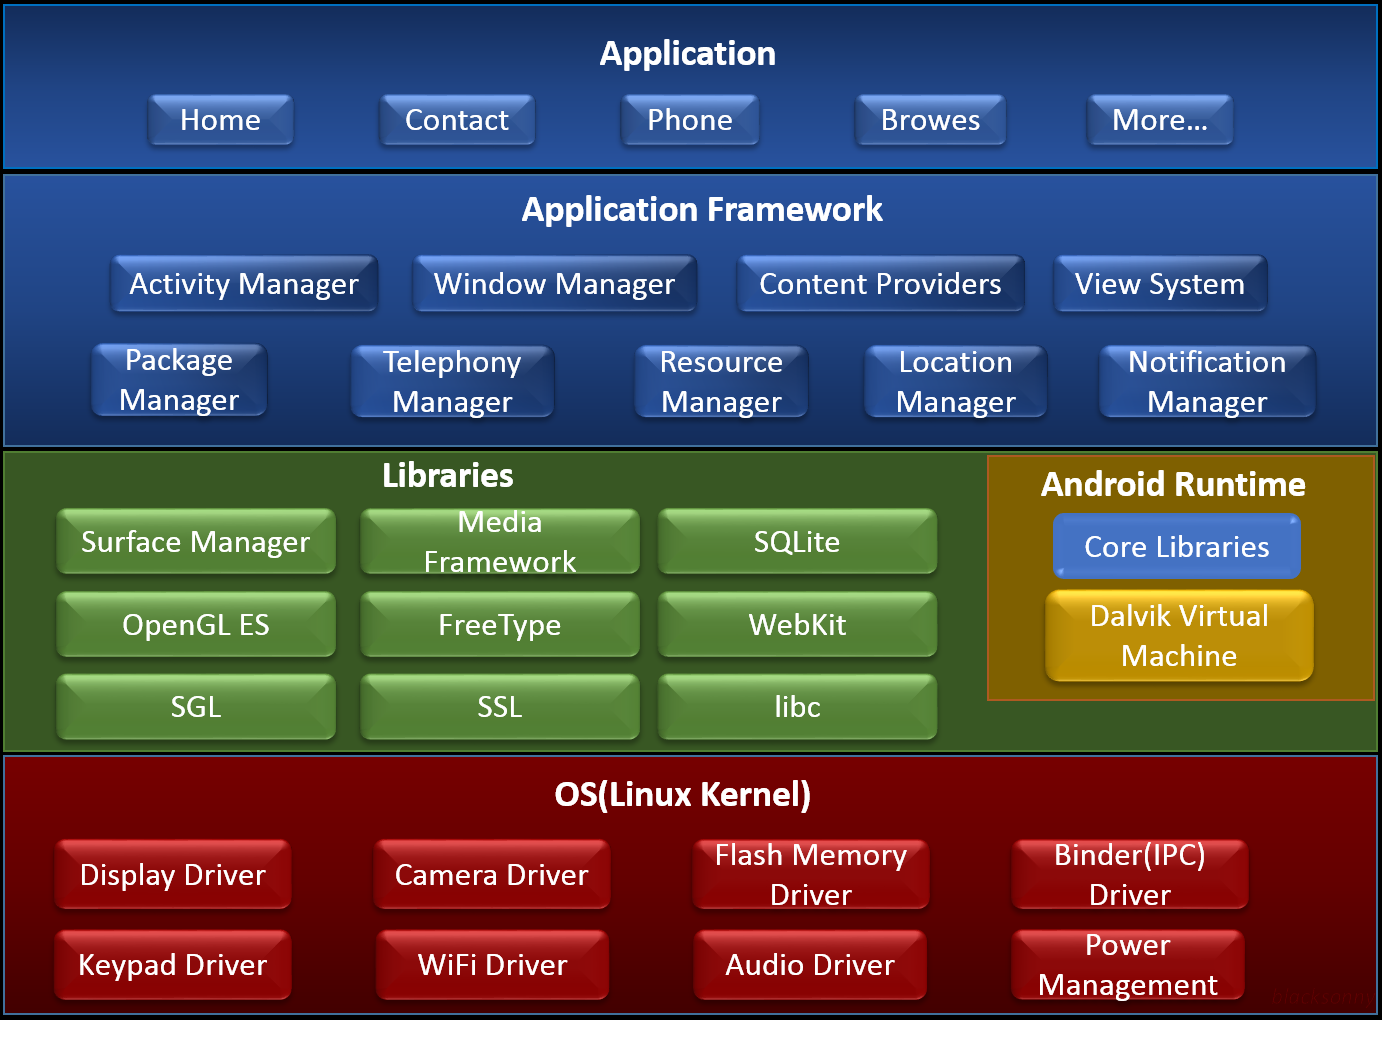Select the SQLite library block

point(797,541)
